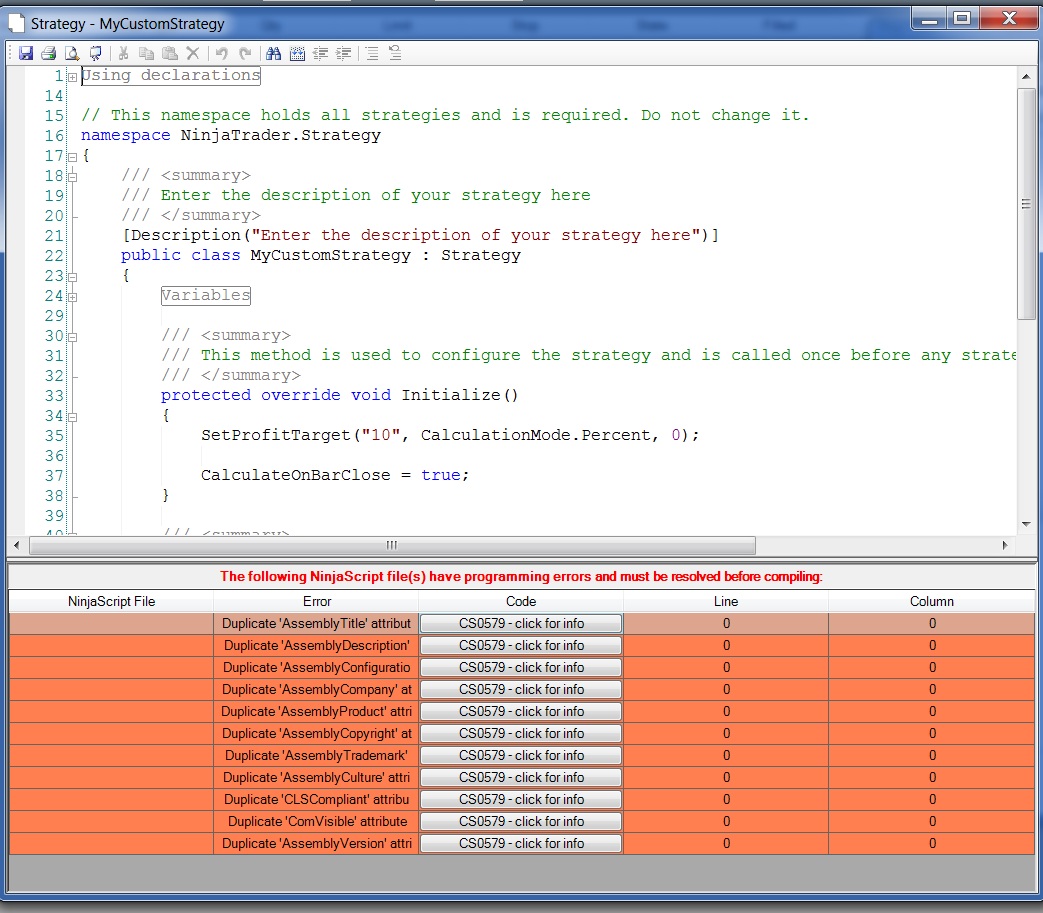The width and height of the screenshot is (1043, 913).
Task: Click the Error column header
Action: click(x=316, y=601)
